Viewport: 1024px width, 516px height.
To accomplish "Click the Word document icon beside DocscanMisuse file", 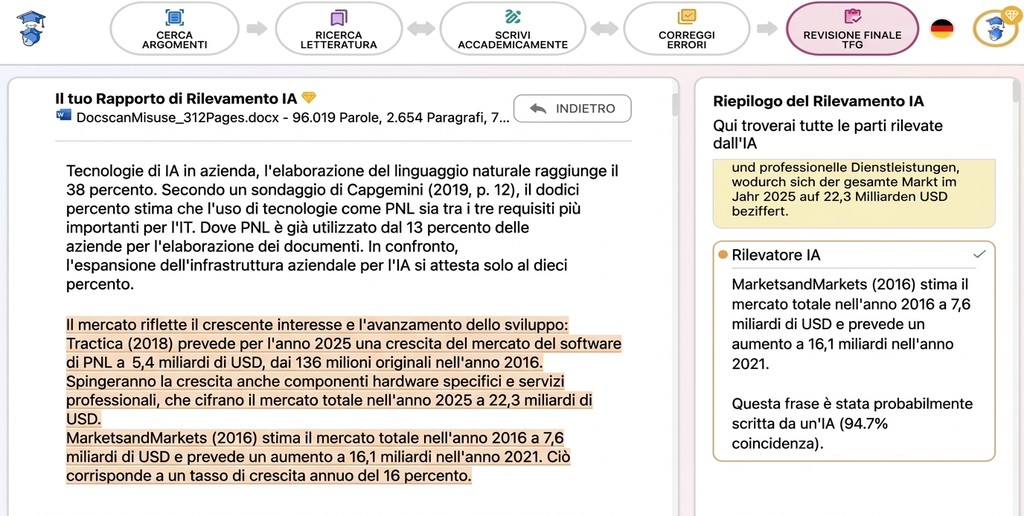I will (64, 116).
